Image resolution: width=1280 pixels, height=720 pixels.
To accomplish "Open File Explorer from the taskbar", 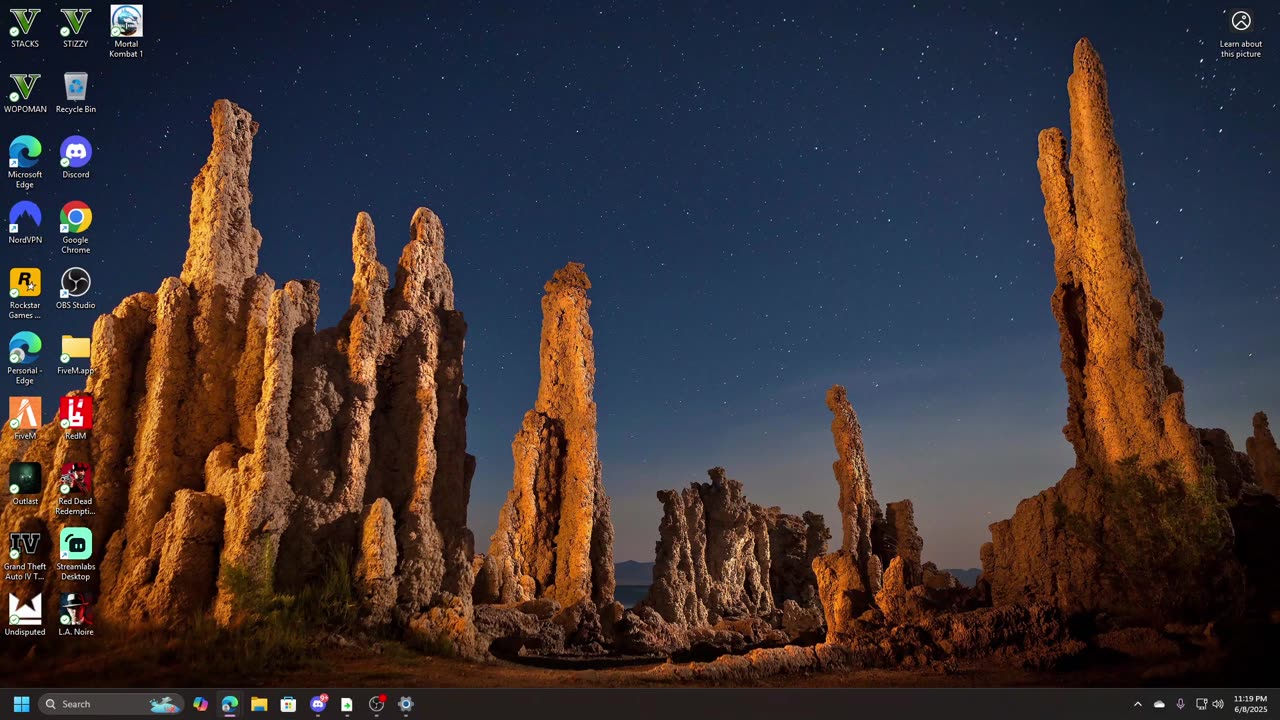I will click(x=259, y=704).
